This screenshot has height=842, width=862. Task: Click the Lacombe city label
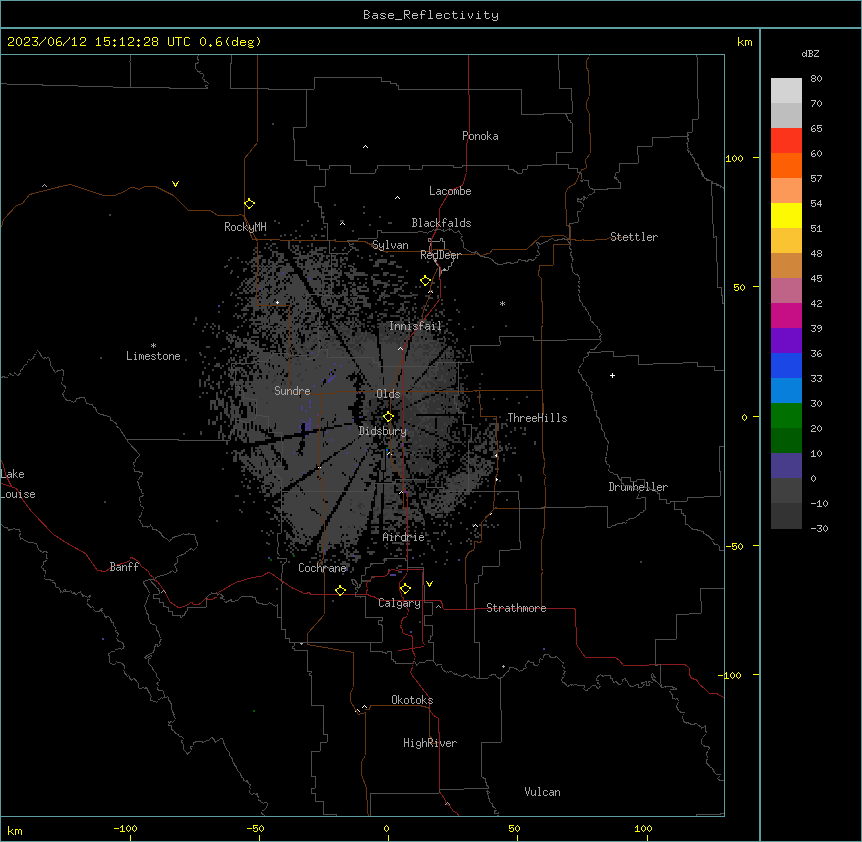(x=450, y=191)
